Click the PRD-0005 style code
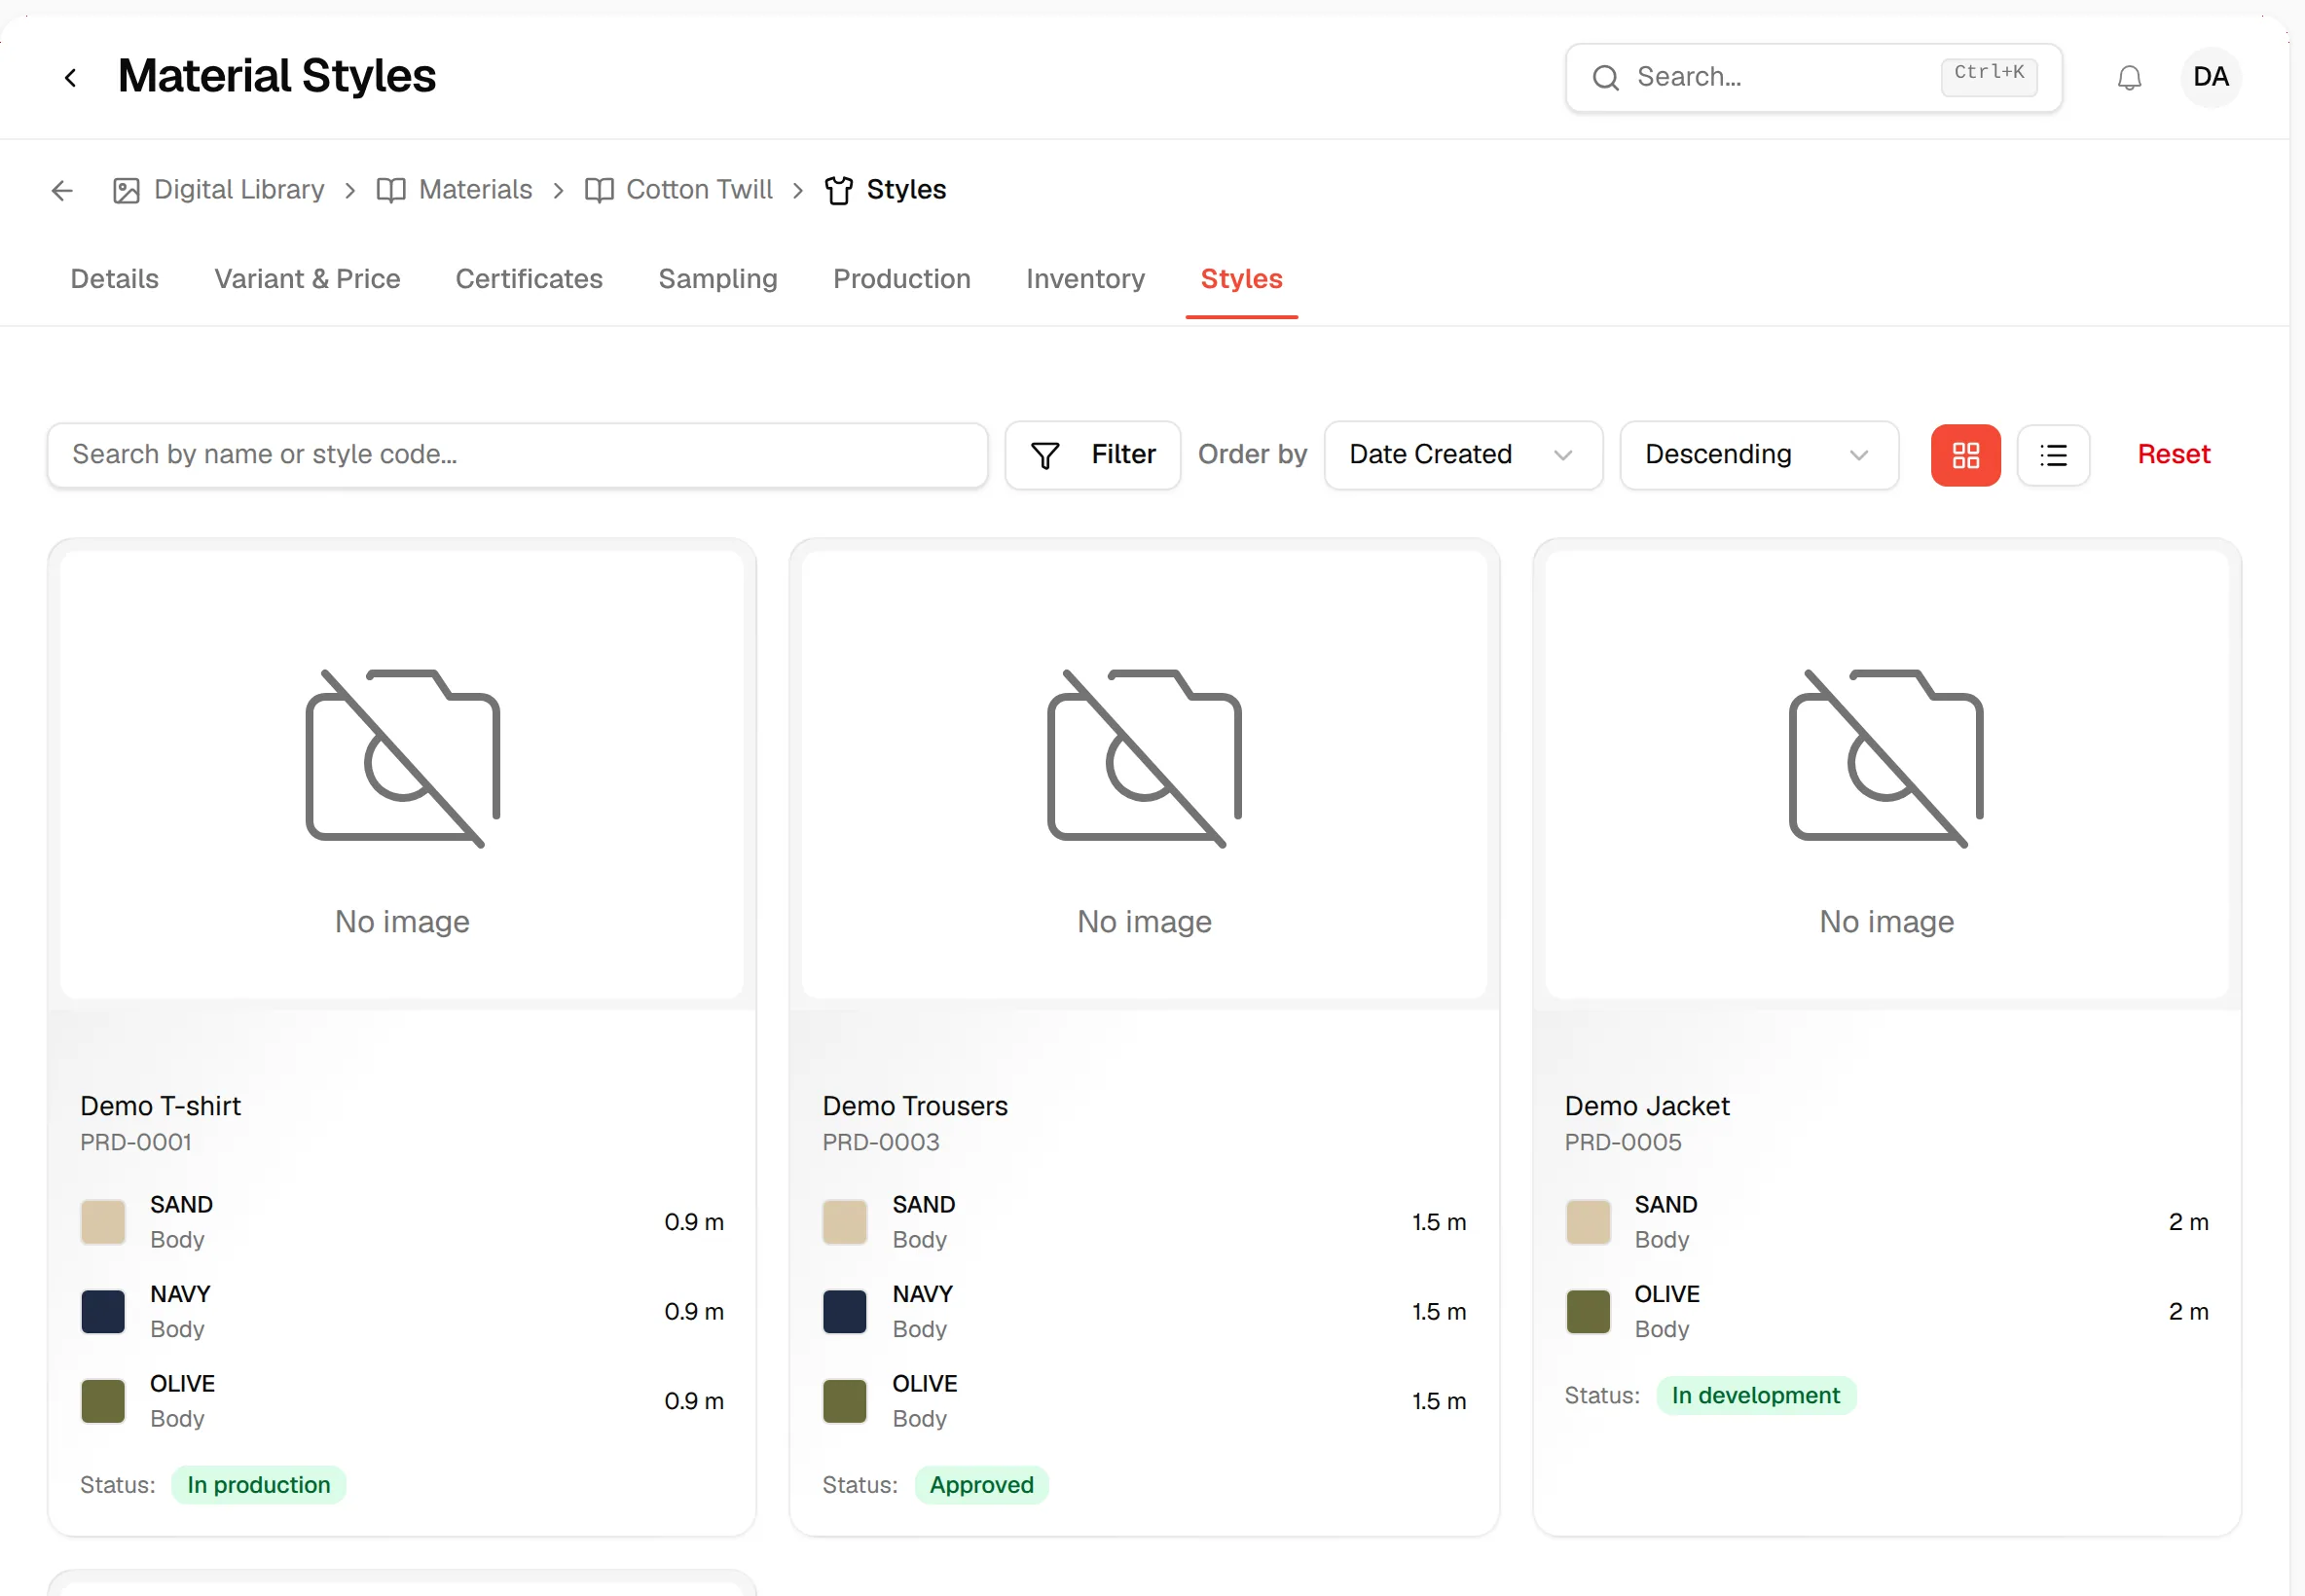2305x1596 pixels. tap(1622, 1142)
